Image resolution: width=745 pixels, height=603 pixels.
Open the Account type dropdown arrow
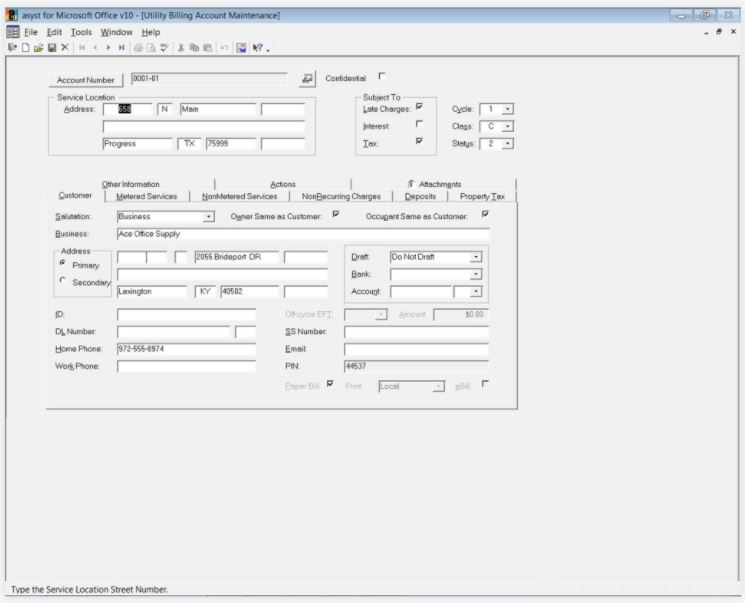pos(476,292)
